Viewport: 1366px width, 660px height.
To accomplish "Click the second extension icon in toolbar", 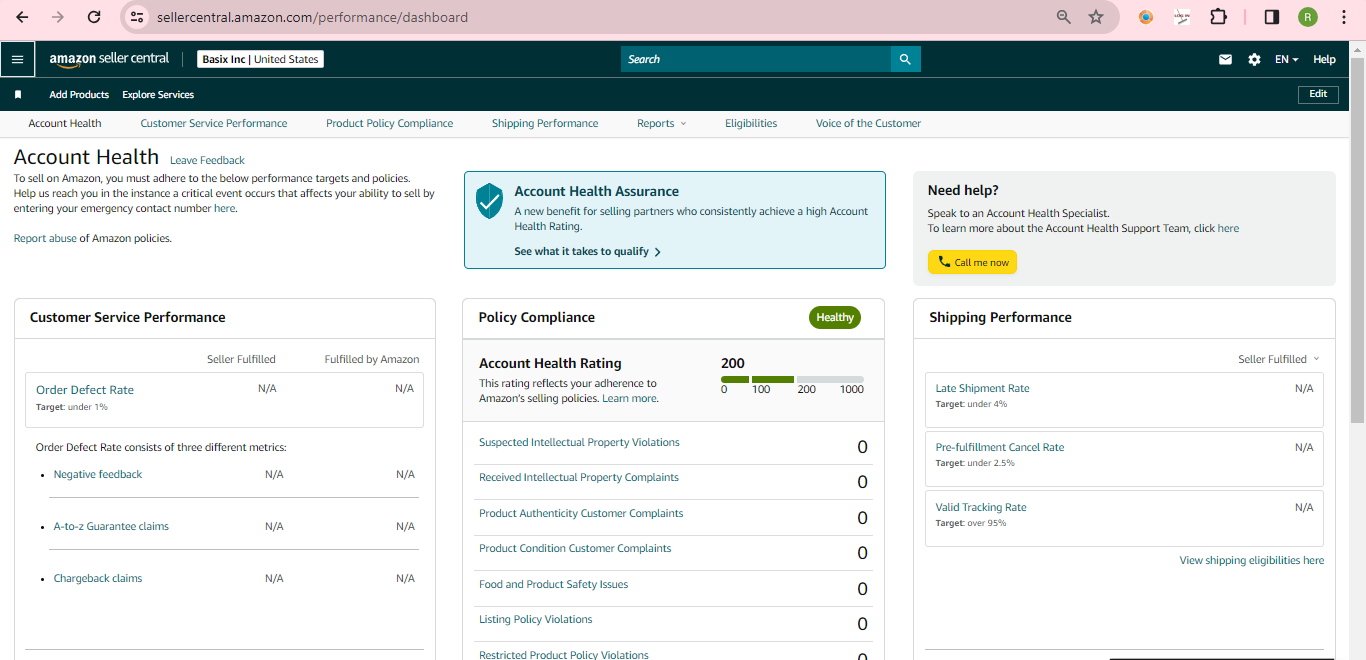I will pos(1182,17).
